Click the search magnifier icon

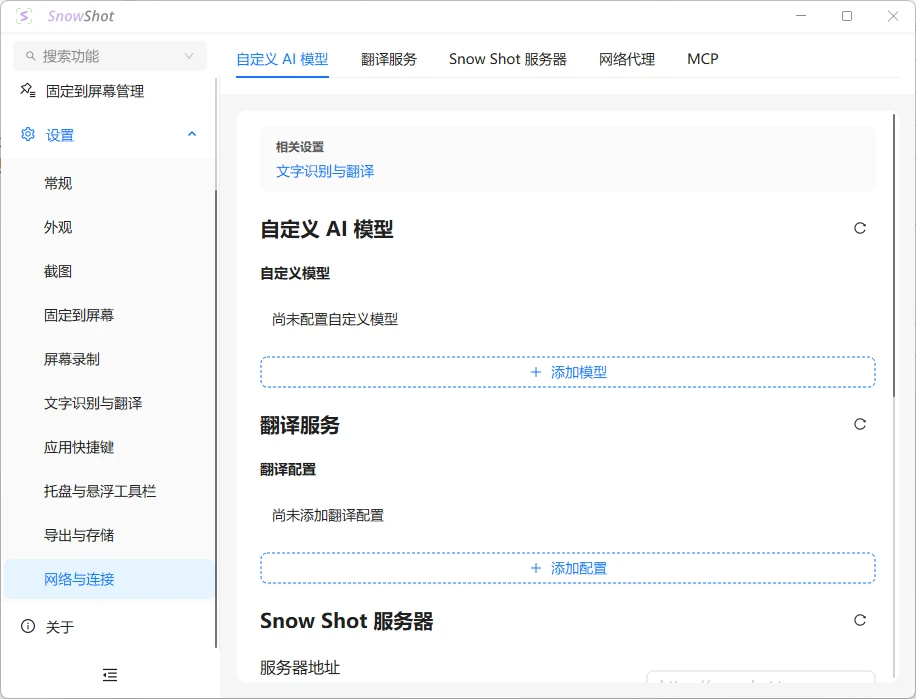point(30,56)
